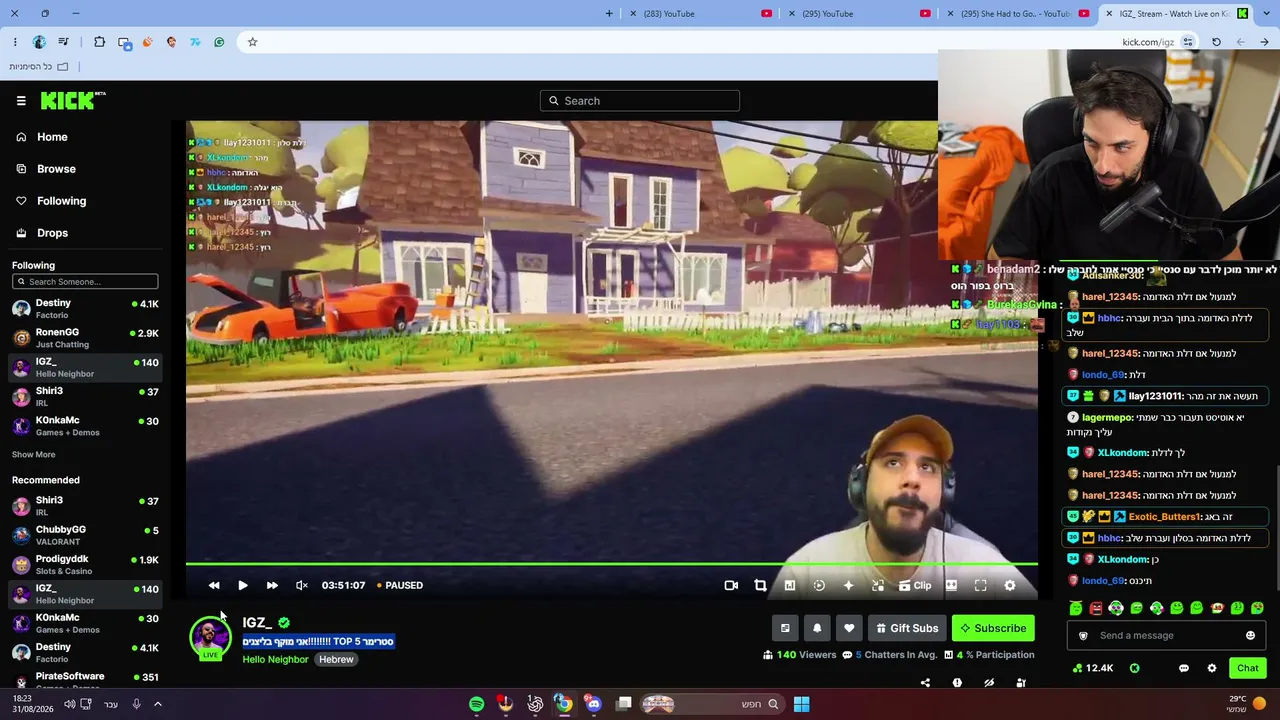
Task: Focus the 'Search Someone...' following filter
Action: pyautogui.click(x=85, y=282)
